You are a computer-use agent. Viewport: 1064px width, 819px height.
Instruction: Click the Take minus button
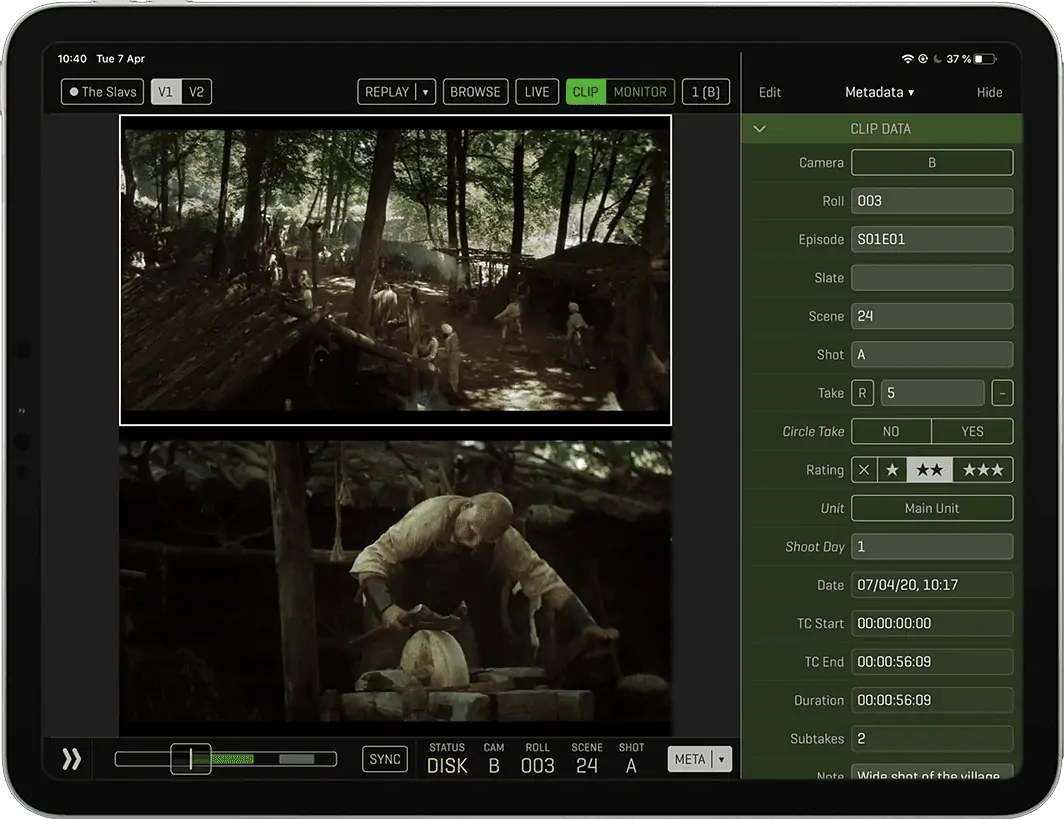(x=1002, y=393)
